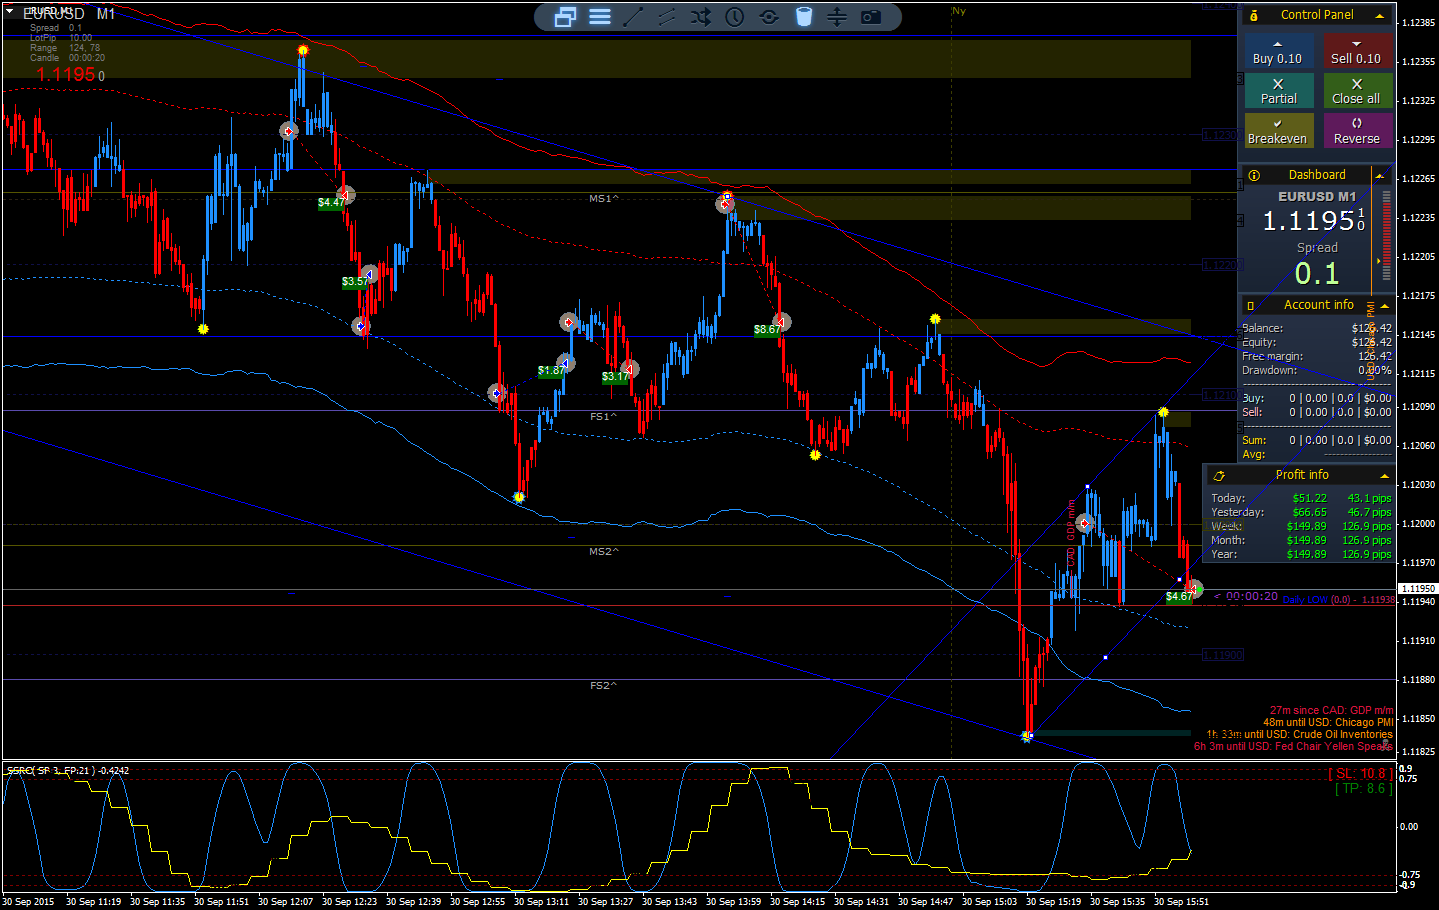
Task: Click the CAD GDP m/m news line
Action: pyautogui.click(x=1331, y=710)
